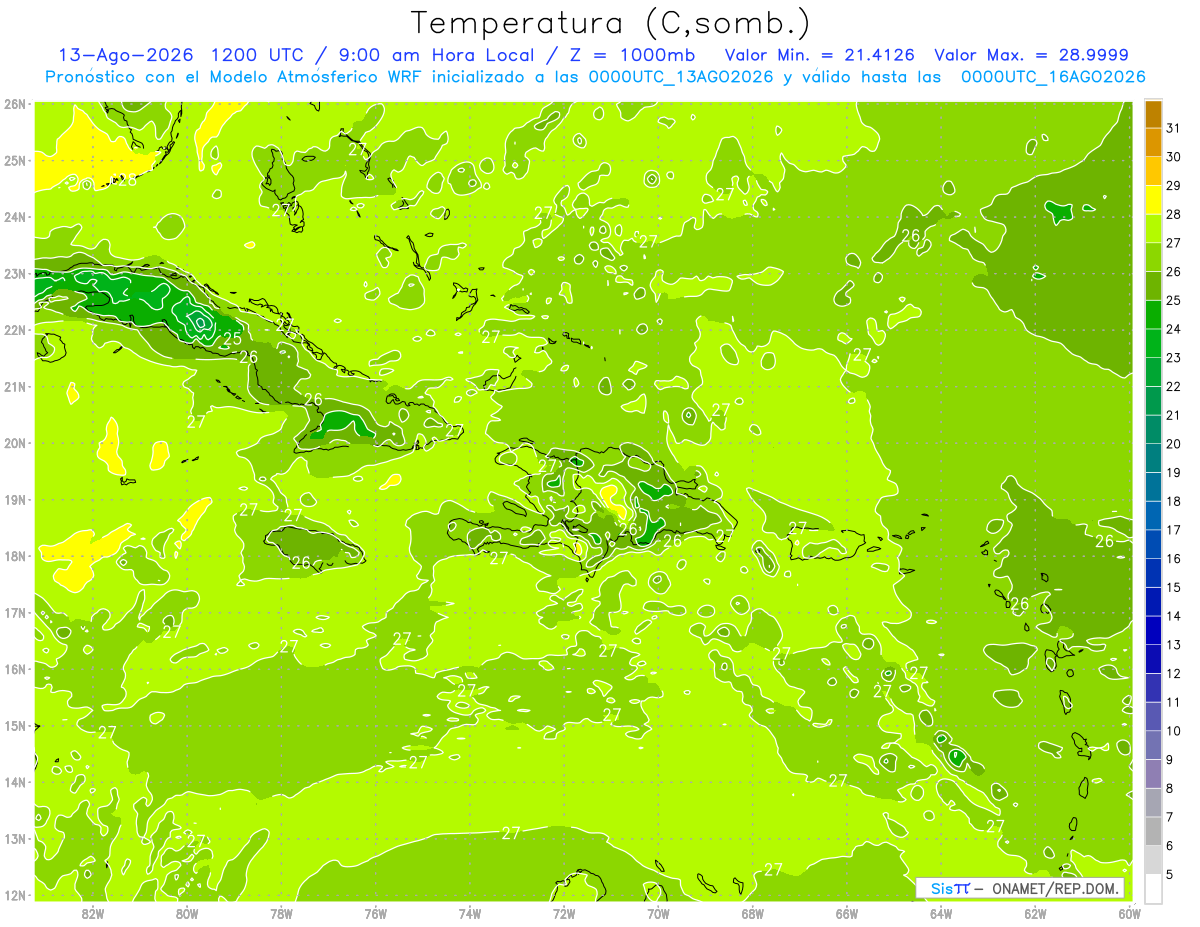Screen dimensions: 1200x927
Task: Click the '24N' latitude axis label
Action: point(15,217)
